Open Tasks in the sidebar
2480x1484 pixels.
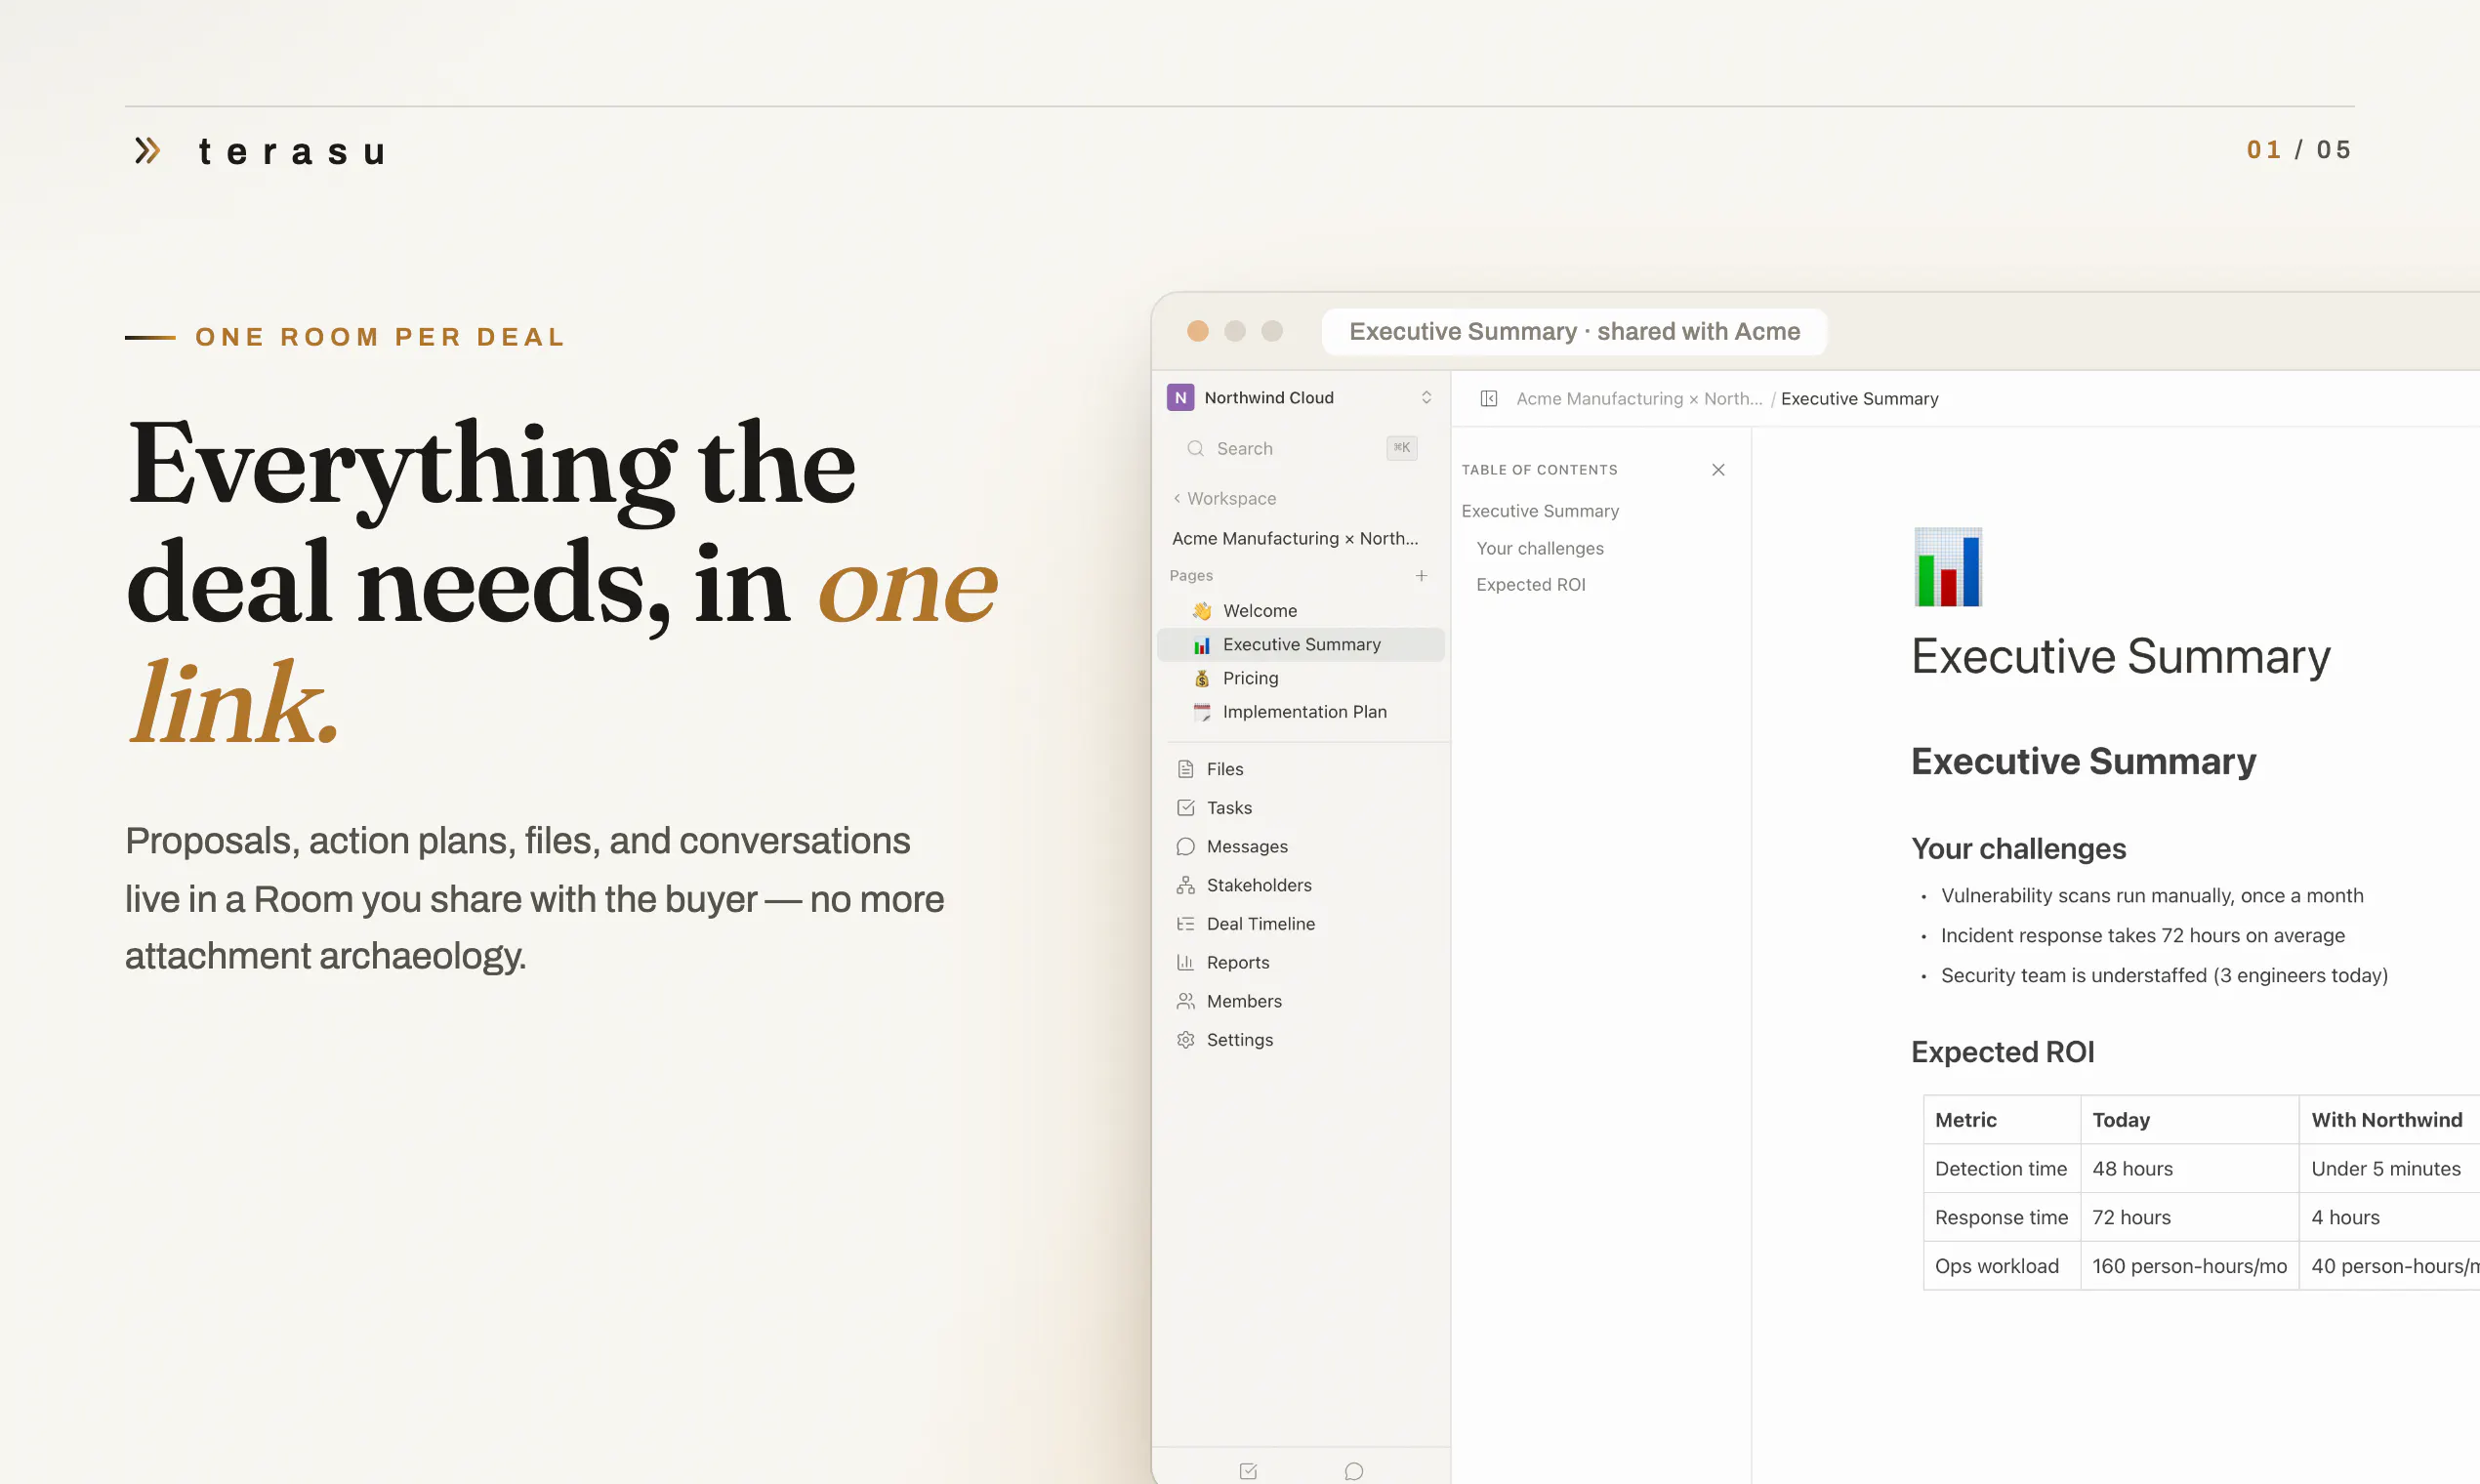(1301, 808)
